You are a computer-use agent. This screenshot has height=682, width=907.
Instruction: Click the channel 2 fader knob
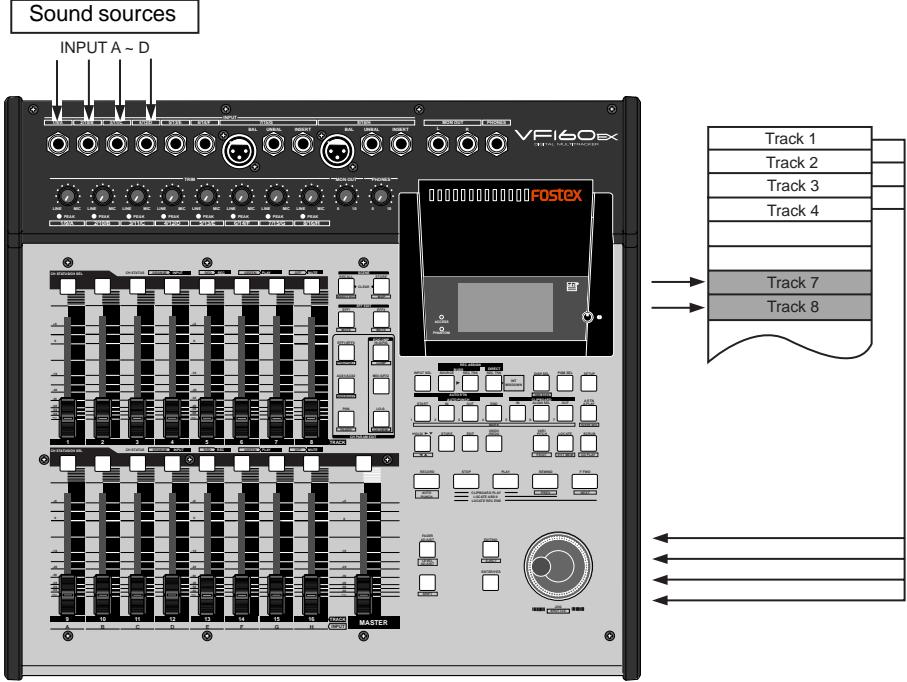102,418
